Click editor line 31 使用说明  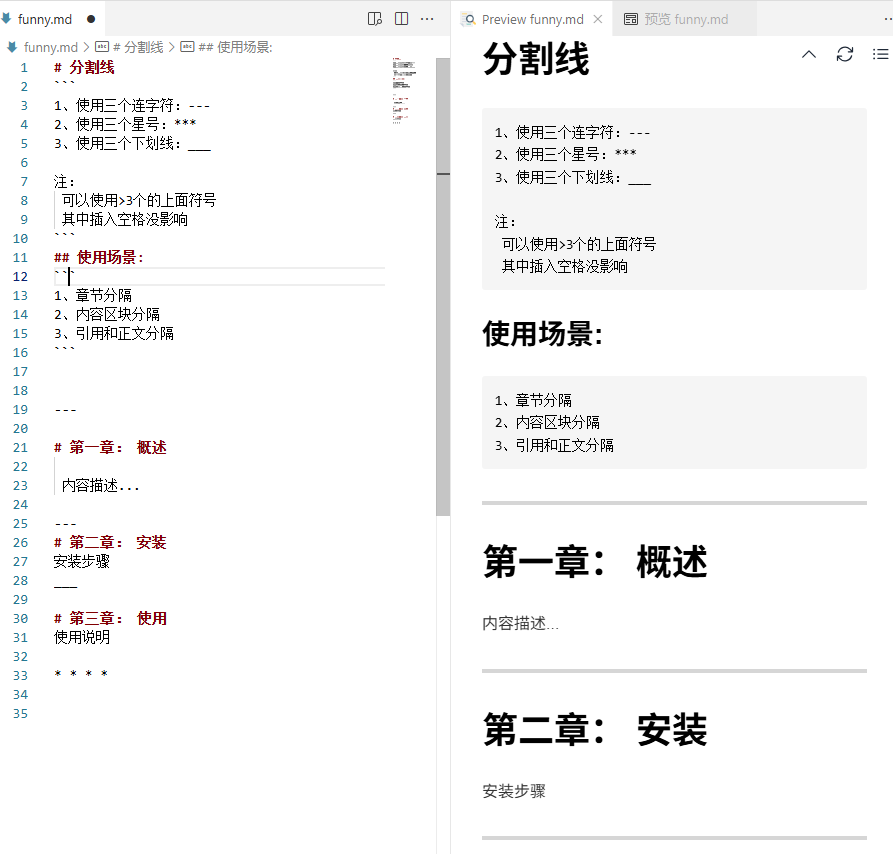[x=81, y=637]
